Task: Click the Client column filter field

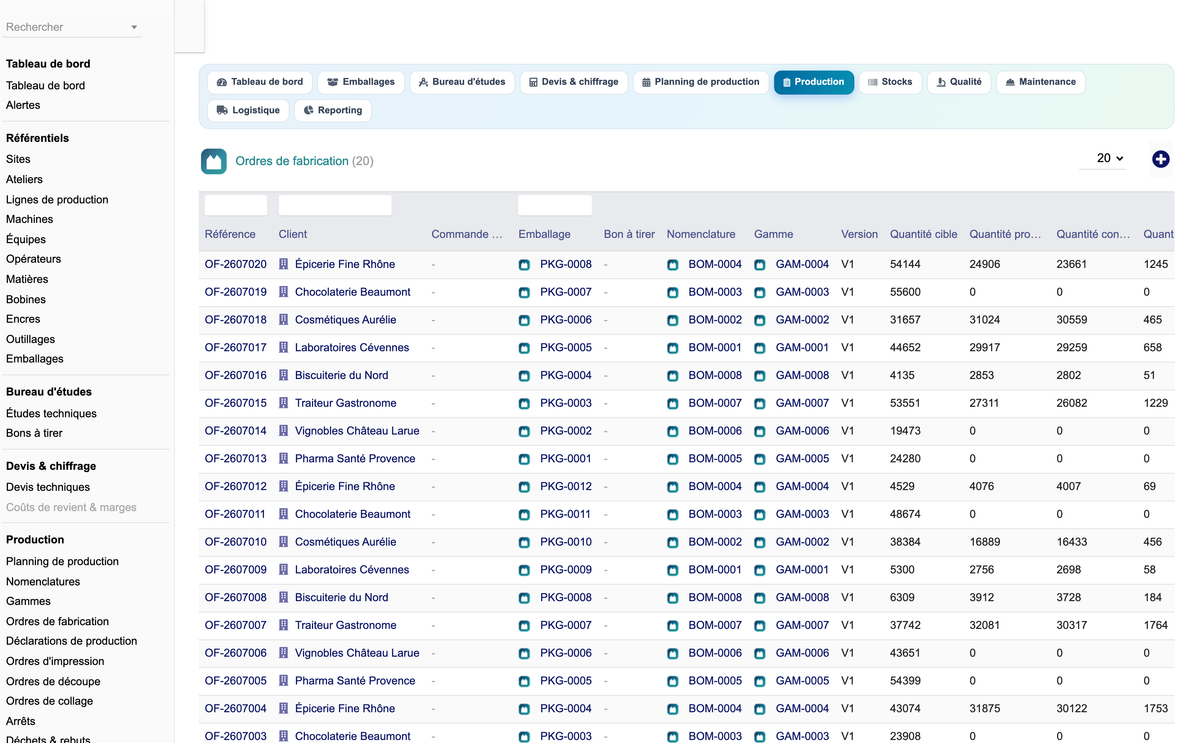Action: 335,205
